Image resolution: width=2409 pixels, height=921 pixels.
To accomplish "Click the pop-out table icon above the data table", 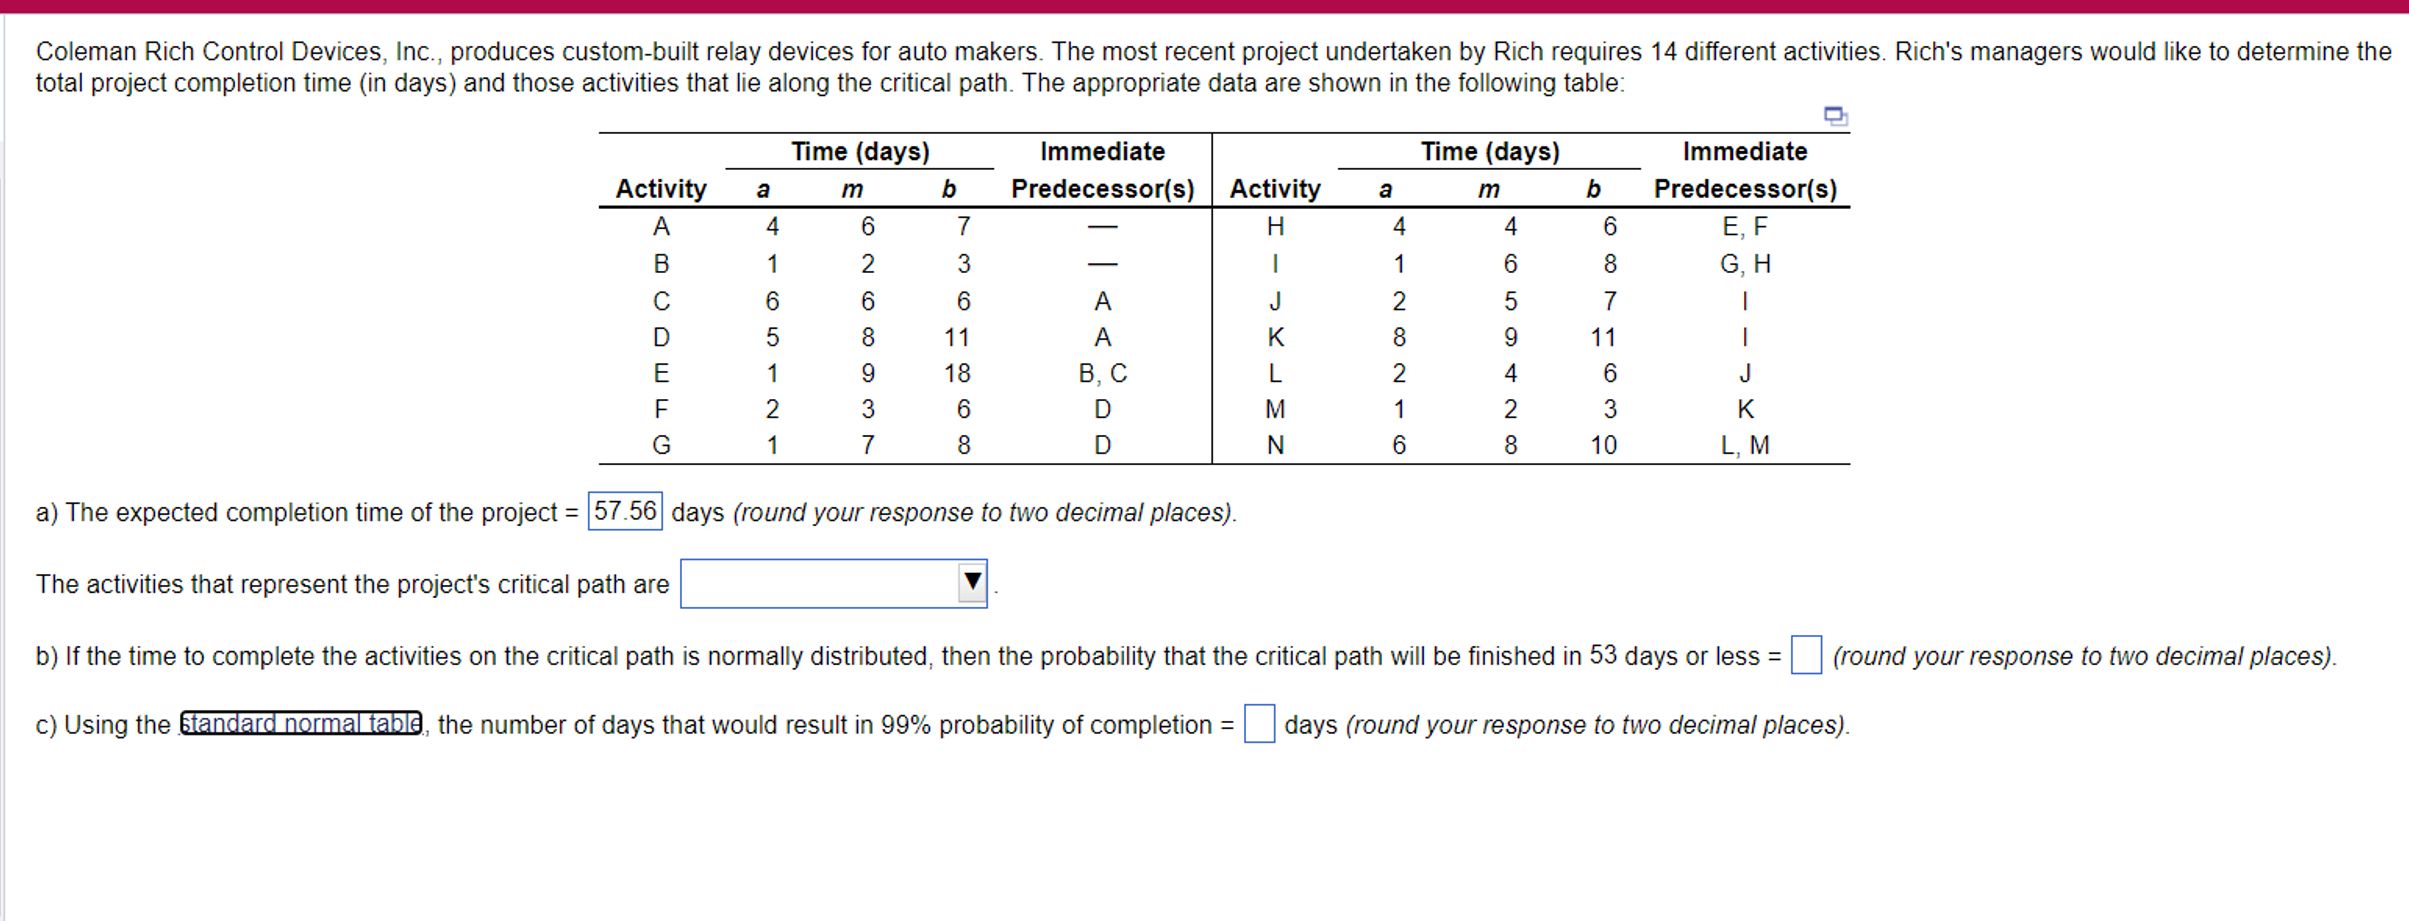I will [x=1836, y=117].
